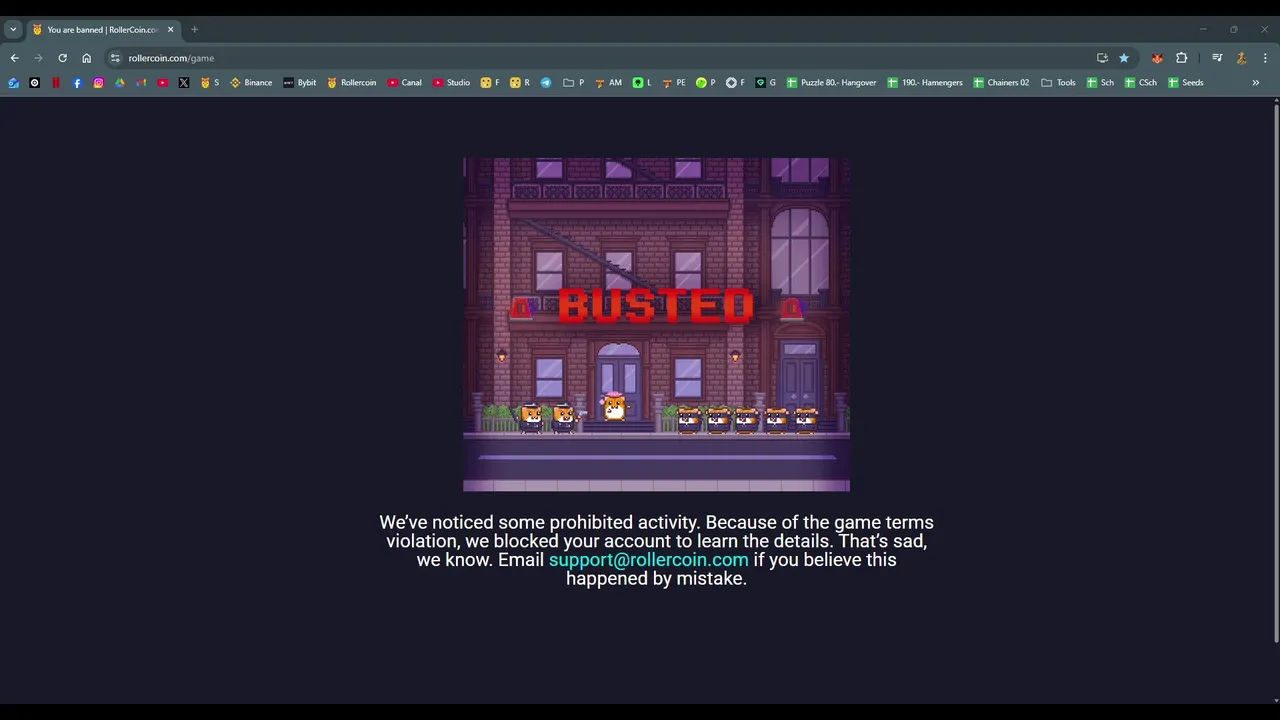The width and height of the screenshot is (1280, 720).
Task: Email support@rollercoin.com link
Action: click(648, 560)
